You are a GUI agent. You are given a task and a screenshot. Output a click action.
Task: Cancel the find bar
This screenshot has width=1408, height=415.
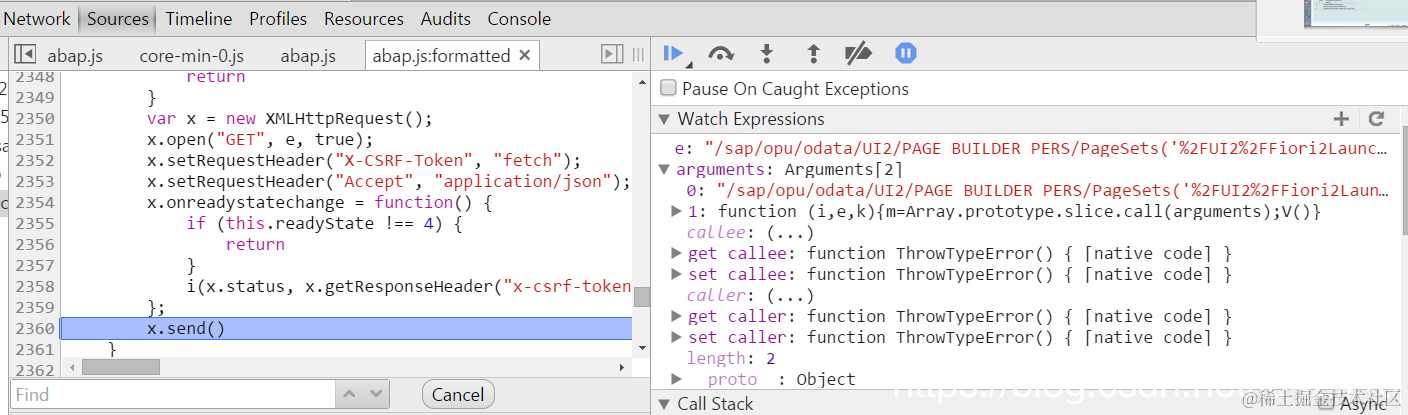tap(458, 394)
